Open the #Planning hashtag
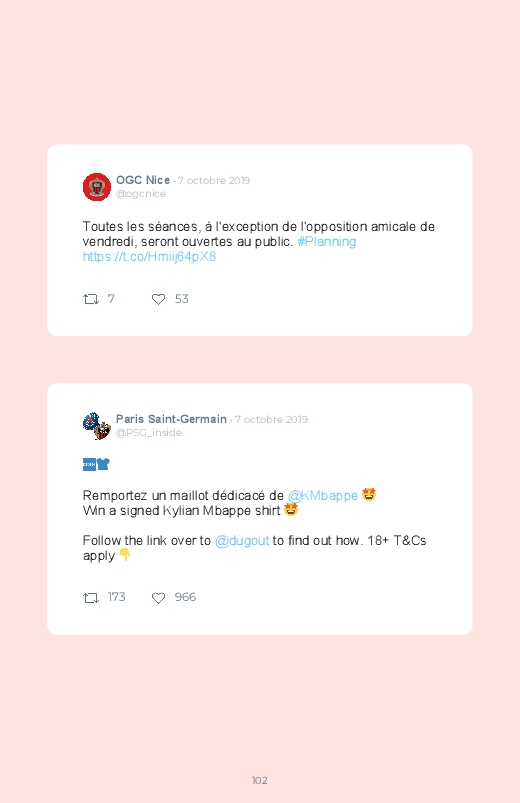Viewport: 520px width, 803px height. pyautogui.click(x=327, y=242)
